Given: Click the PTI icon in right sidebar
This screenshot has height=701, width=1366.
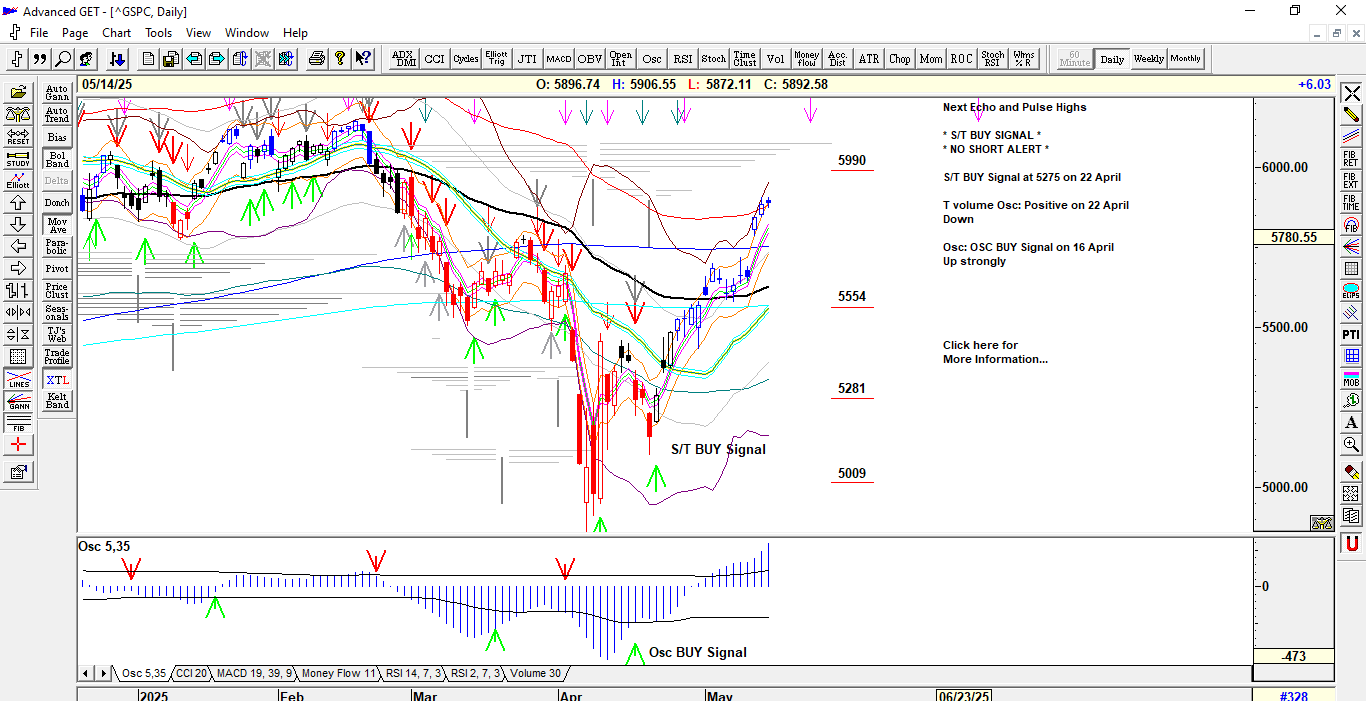Looking at the screenshot, I should click(1351, 334).
